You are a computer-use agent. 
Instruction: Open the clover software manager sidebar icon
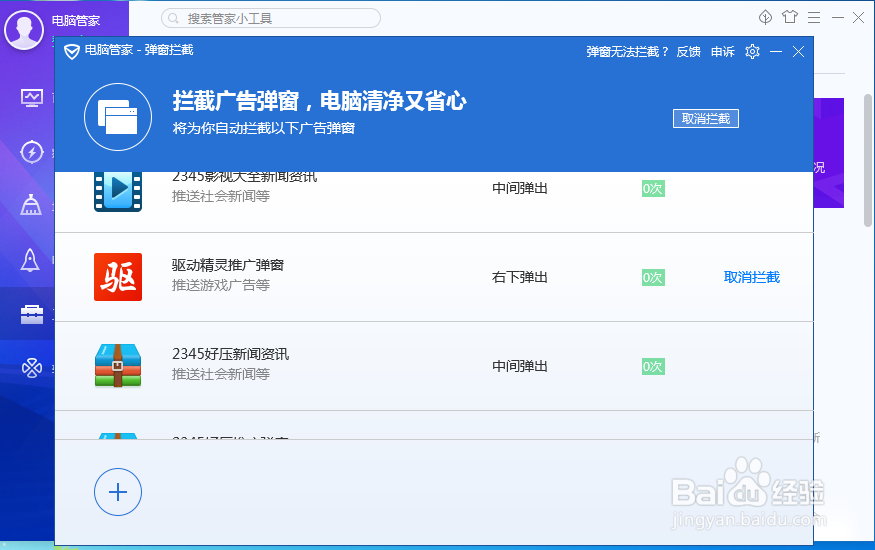pyautogui.click(x=32, y=368)
